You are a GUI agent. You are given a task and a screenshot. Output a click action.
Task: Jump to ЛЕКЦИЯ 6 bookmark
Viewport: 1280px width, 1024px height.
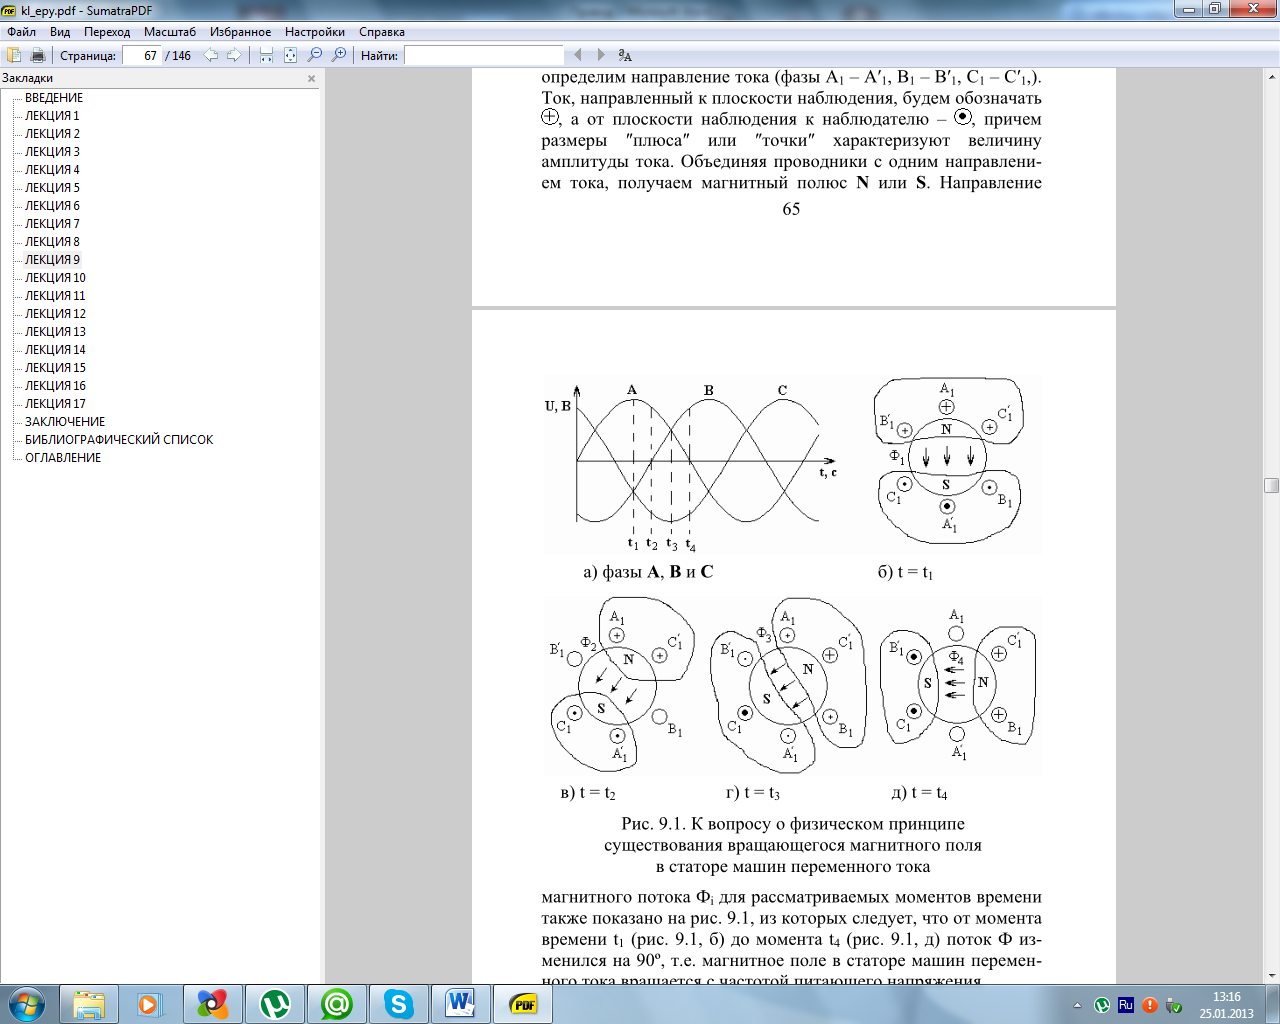52,206
